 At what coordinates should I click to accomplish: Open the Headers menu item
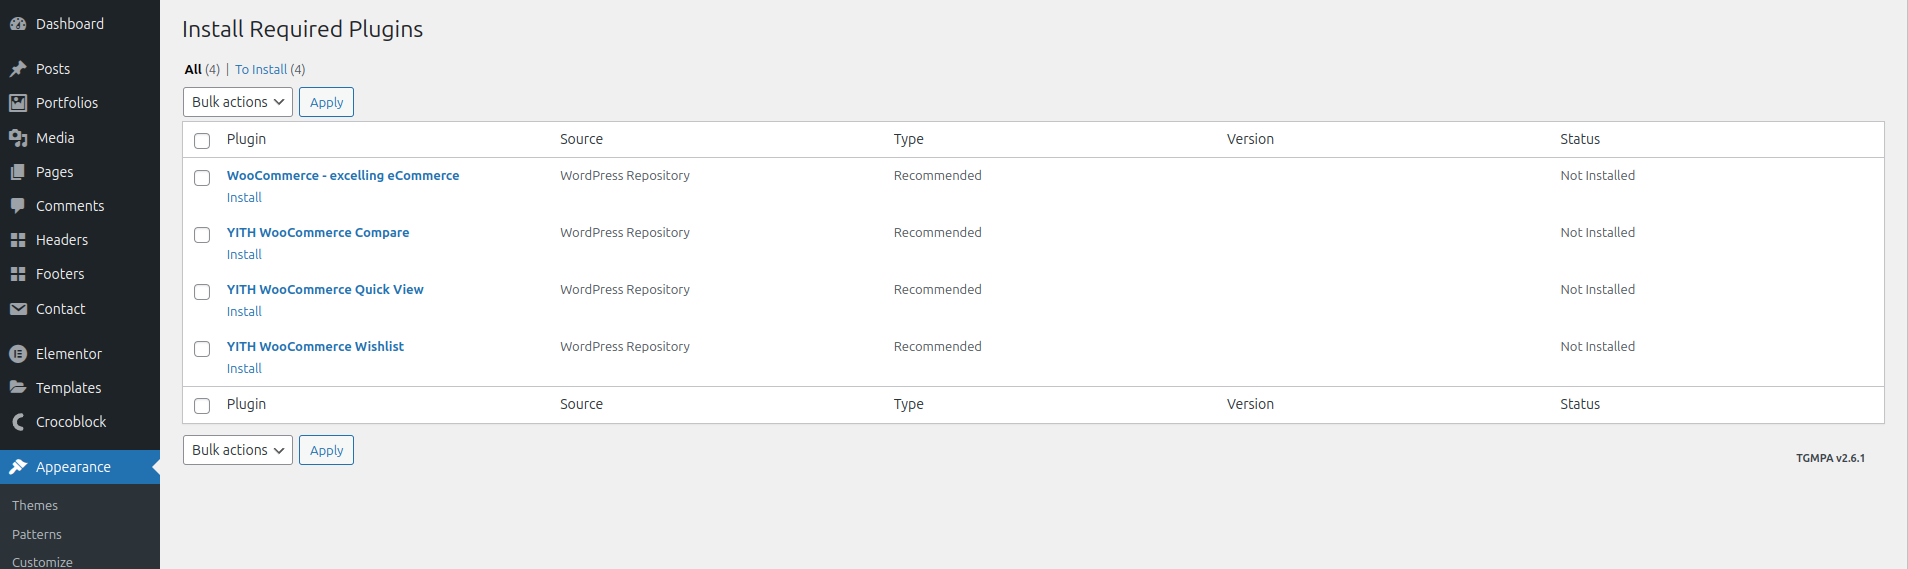[80, 240]
